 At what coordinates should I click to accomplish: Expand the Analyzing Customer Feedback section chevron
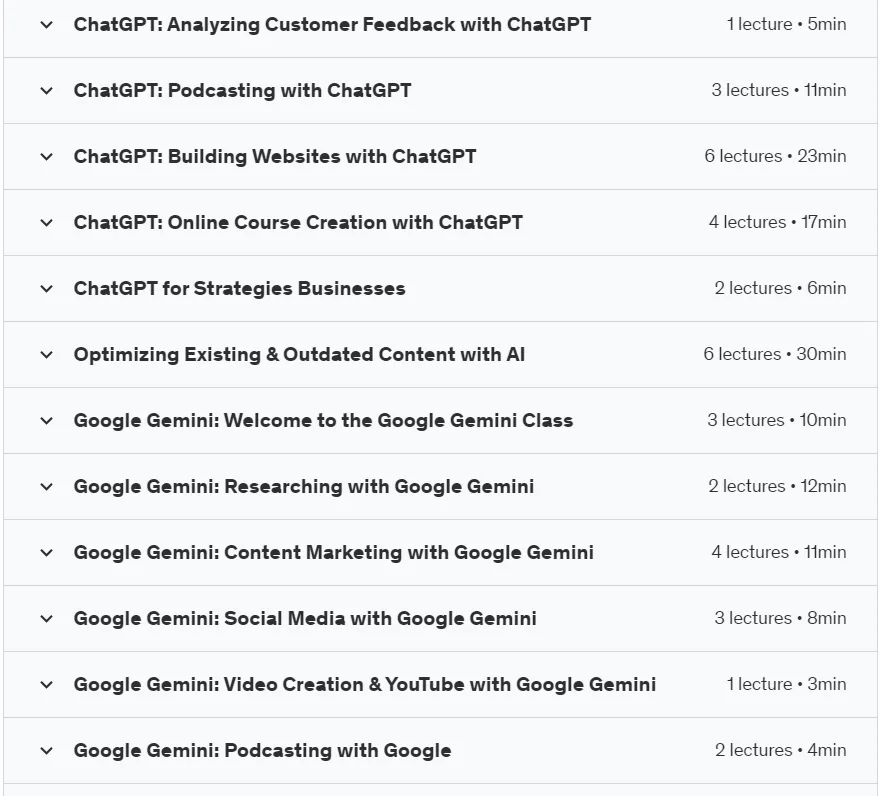pyautogui.click(x=47, y=25)
